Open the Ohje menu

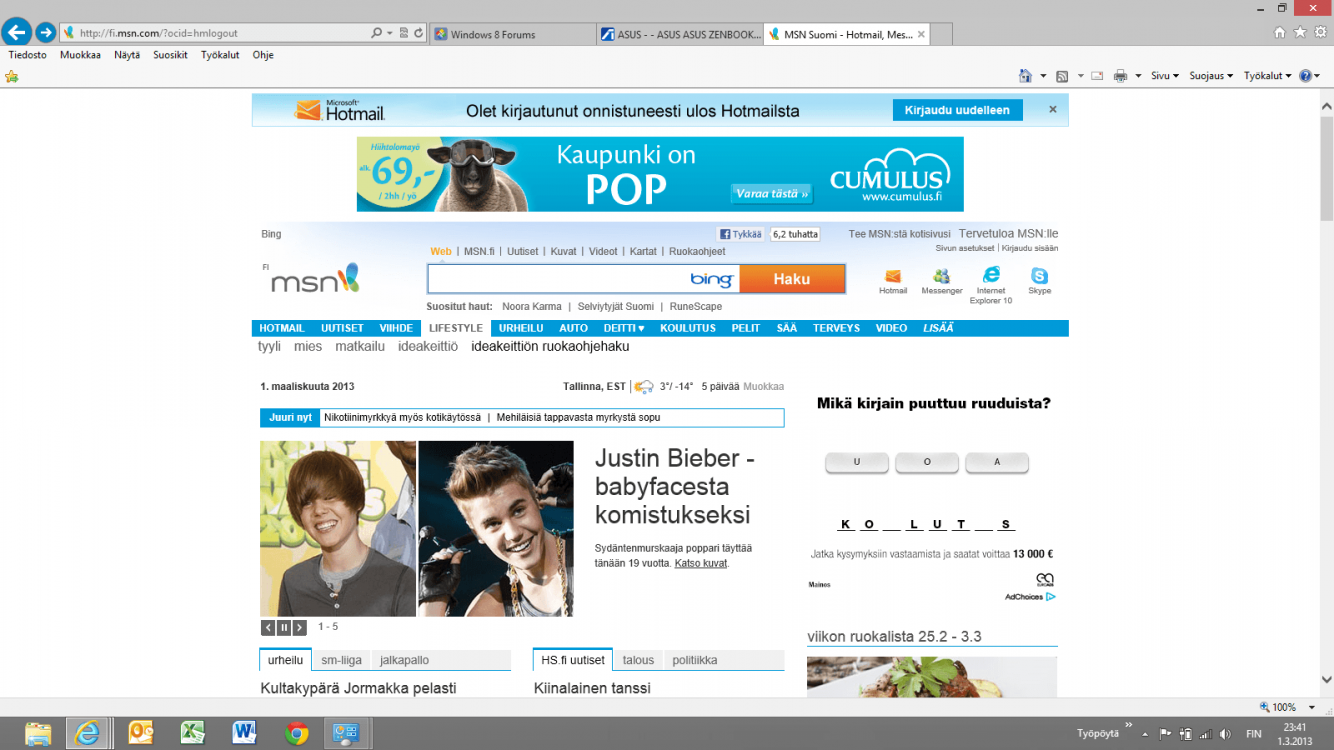click(263, 55)
